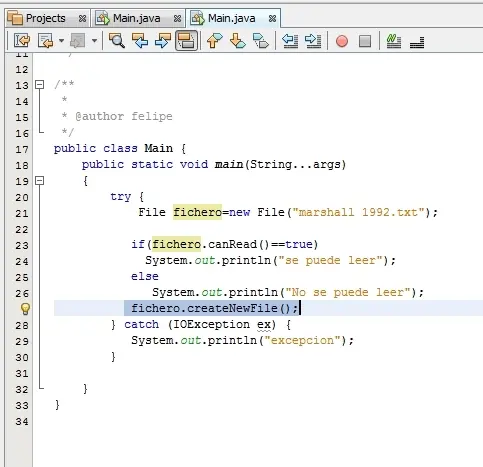Viewport: 483px width, 467px height.
Task: Click the Find Selection magnifier icon
Action: click(x=117, y=41)
